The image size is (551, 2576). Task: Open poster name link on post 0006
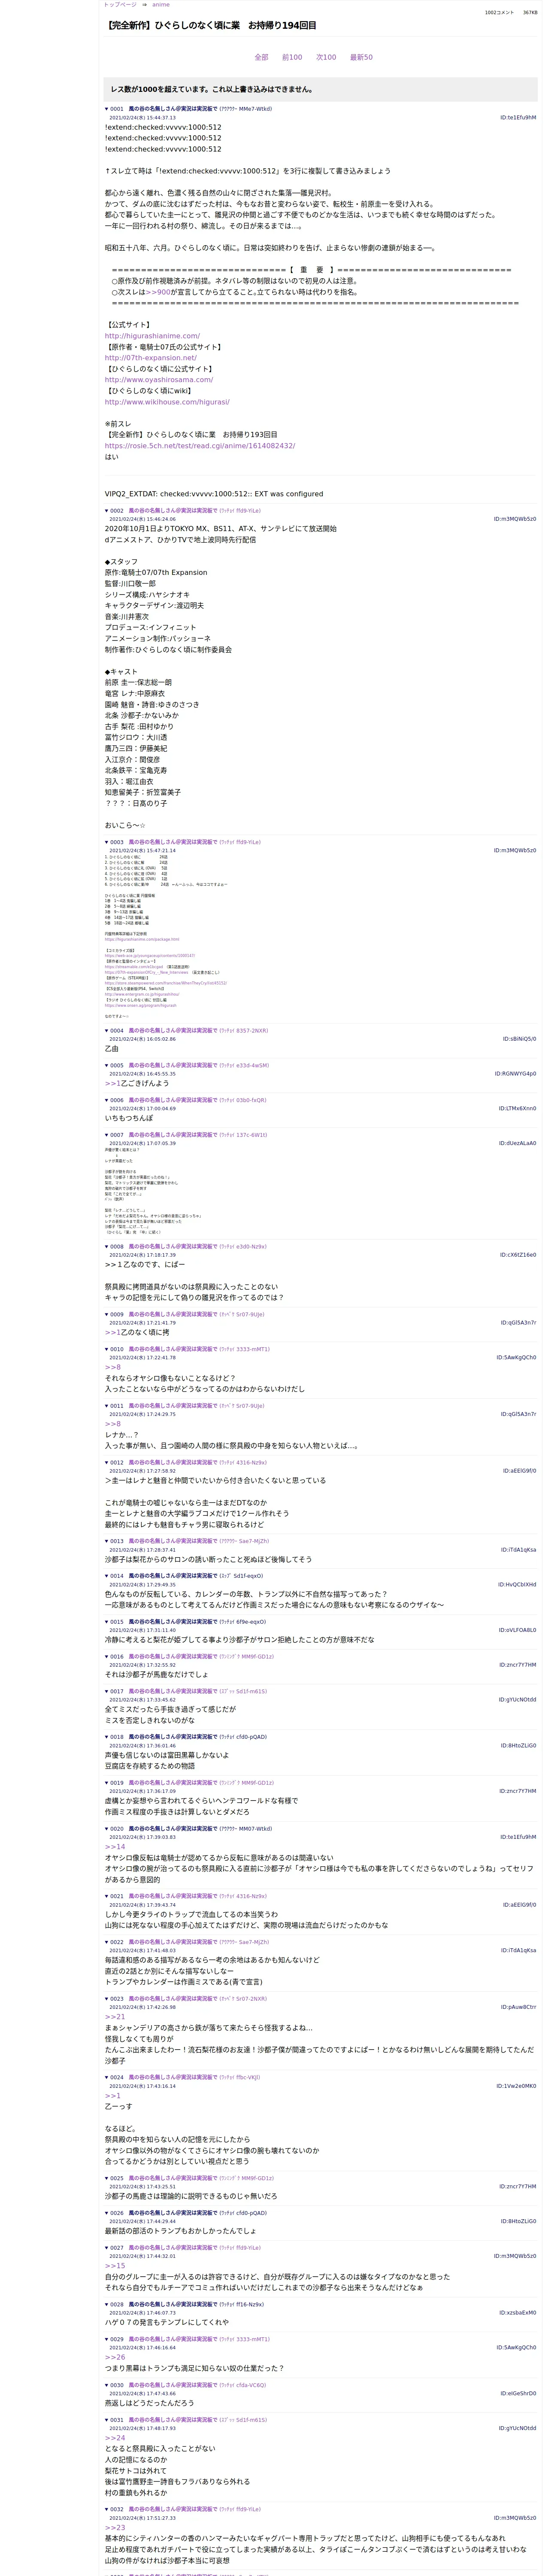pos(173,1100)
